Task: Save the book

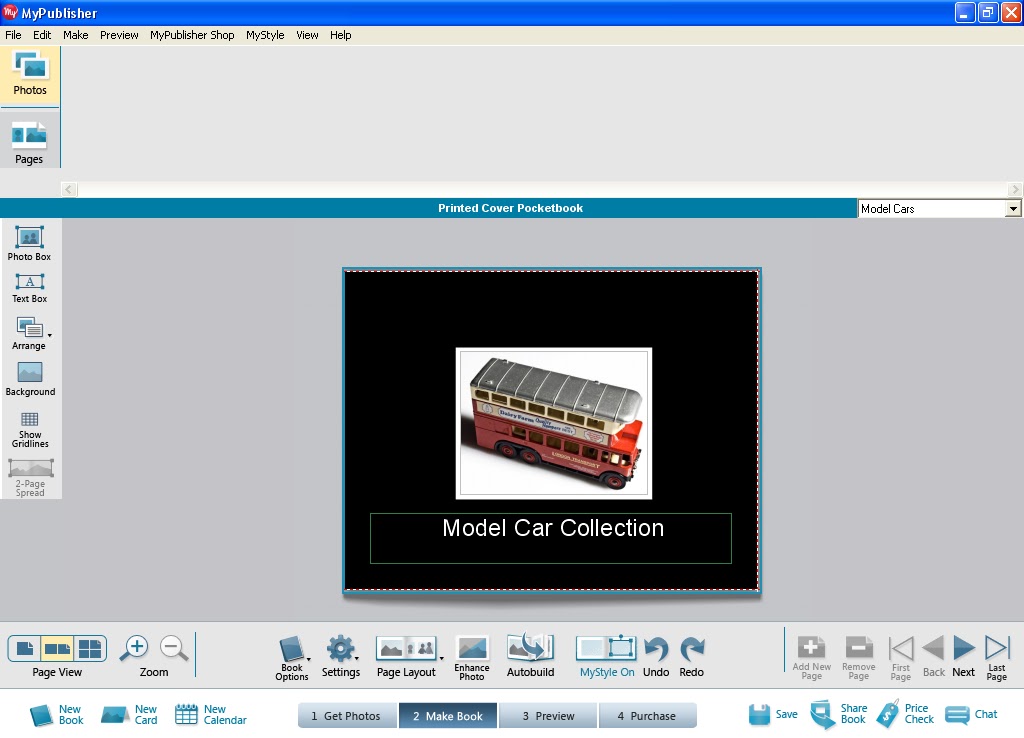Action: pos(773,714)
